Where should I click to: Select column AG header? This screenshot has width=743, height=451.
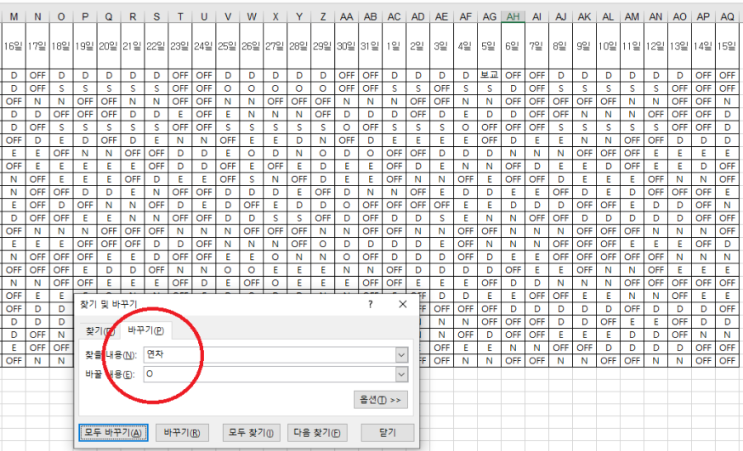pyautogui.click(x=489, y=17)
